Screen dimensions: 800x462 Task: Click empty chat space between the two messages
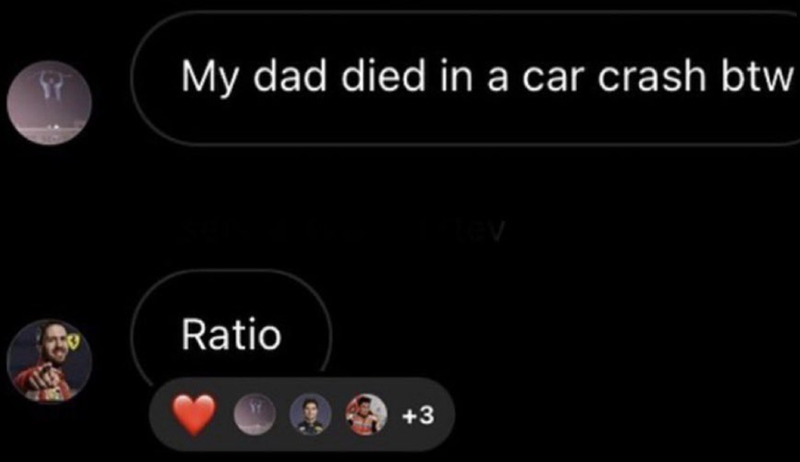tap(408, 194)
